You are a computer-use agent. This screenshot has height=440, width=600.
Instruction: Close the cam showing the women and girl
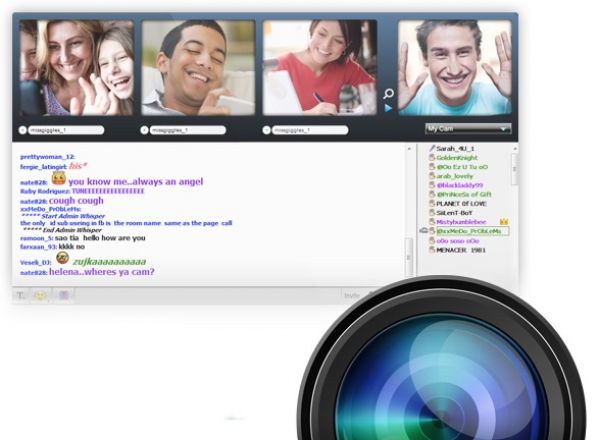click(x=23, y=130)
